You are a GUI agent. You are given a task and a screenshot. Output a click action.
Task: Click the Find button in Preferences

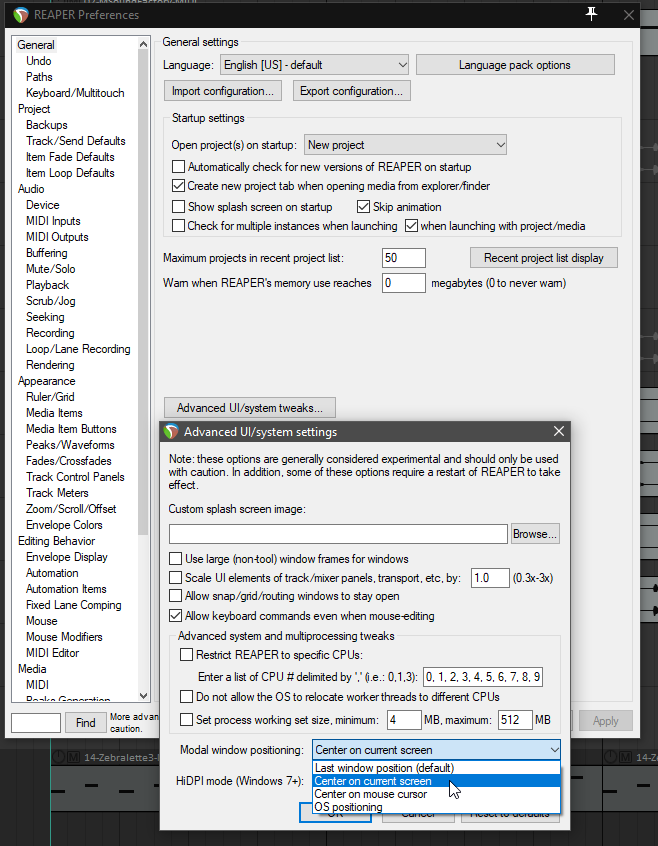pyautogui.click(x=85, y=722)
